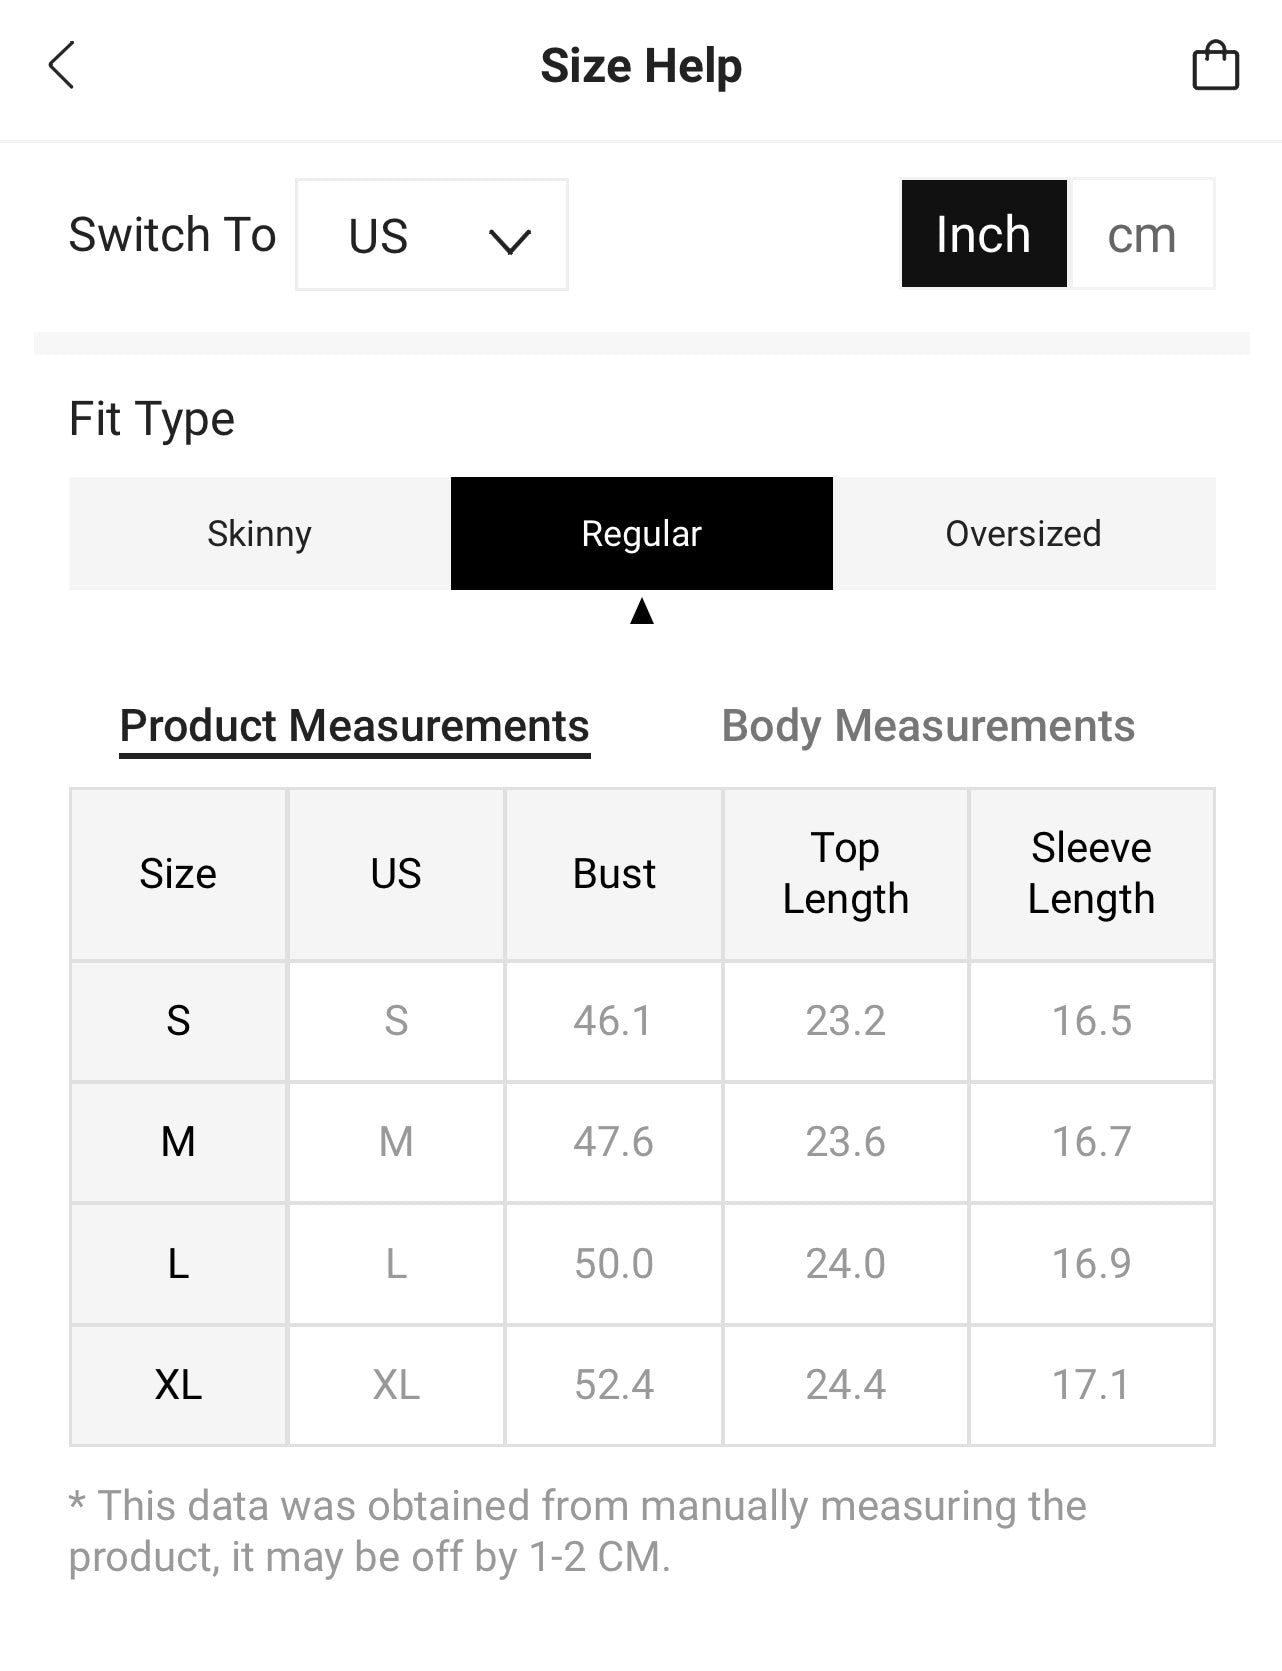Switch units to cm
The width and height of the screenshot is (1282, 1671).
(x=1141, y=234)
